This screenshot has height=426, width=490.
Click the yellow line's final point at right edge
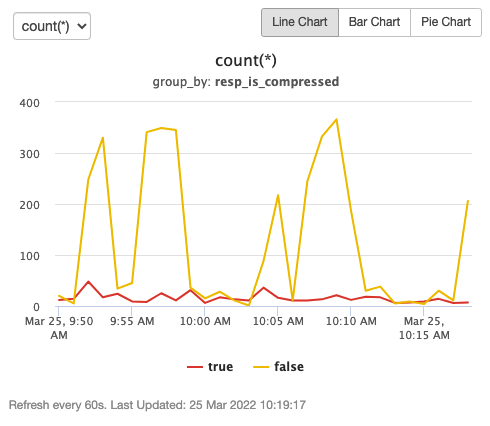pos(468,201)
